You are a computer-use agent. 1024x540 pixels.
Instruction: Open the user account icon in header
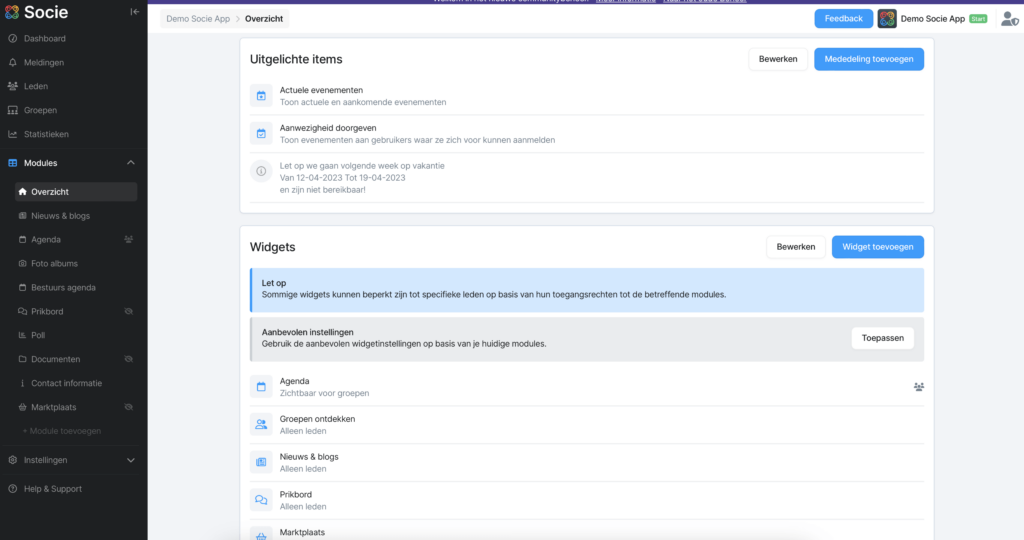(x=1010, y=20)
